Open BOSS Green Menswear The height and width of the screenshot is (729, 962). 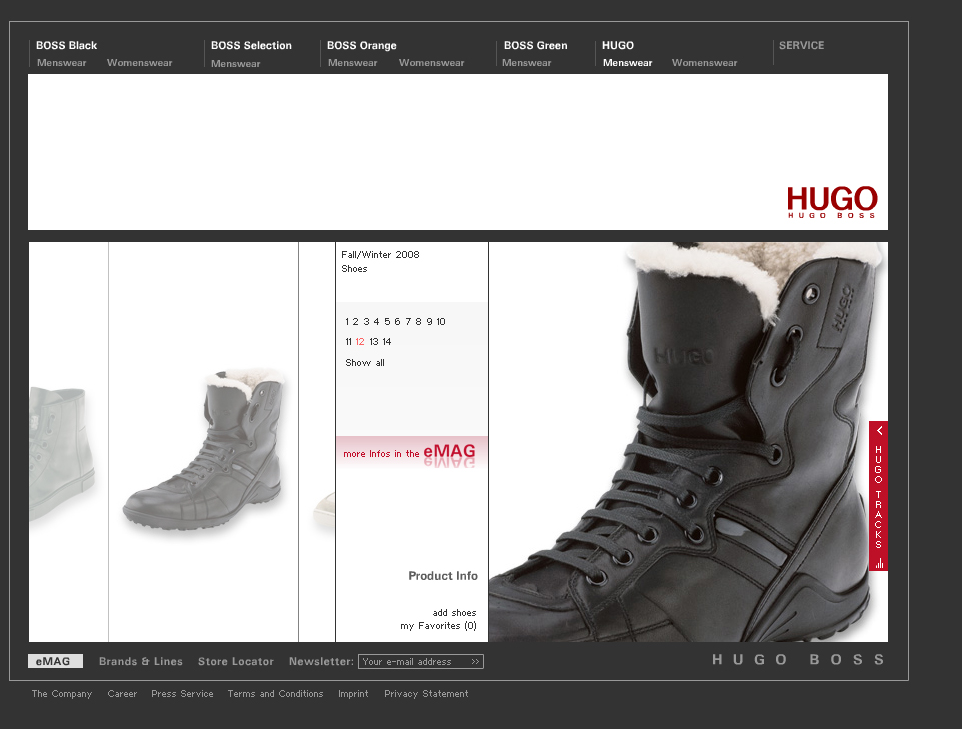[x=526, y=63]
